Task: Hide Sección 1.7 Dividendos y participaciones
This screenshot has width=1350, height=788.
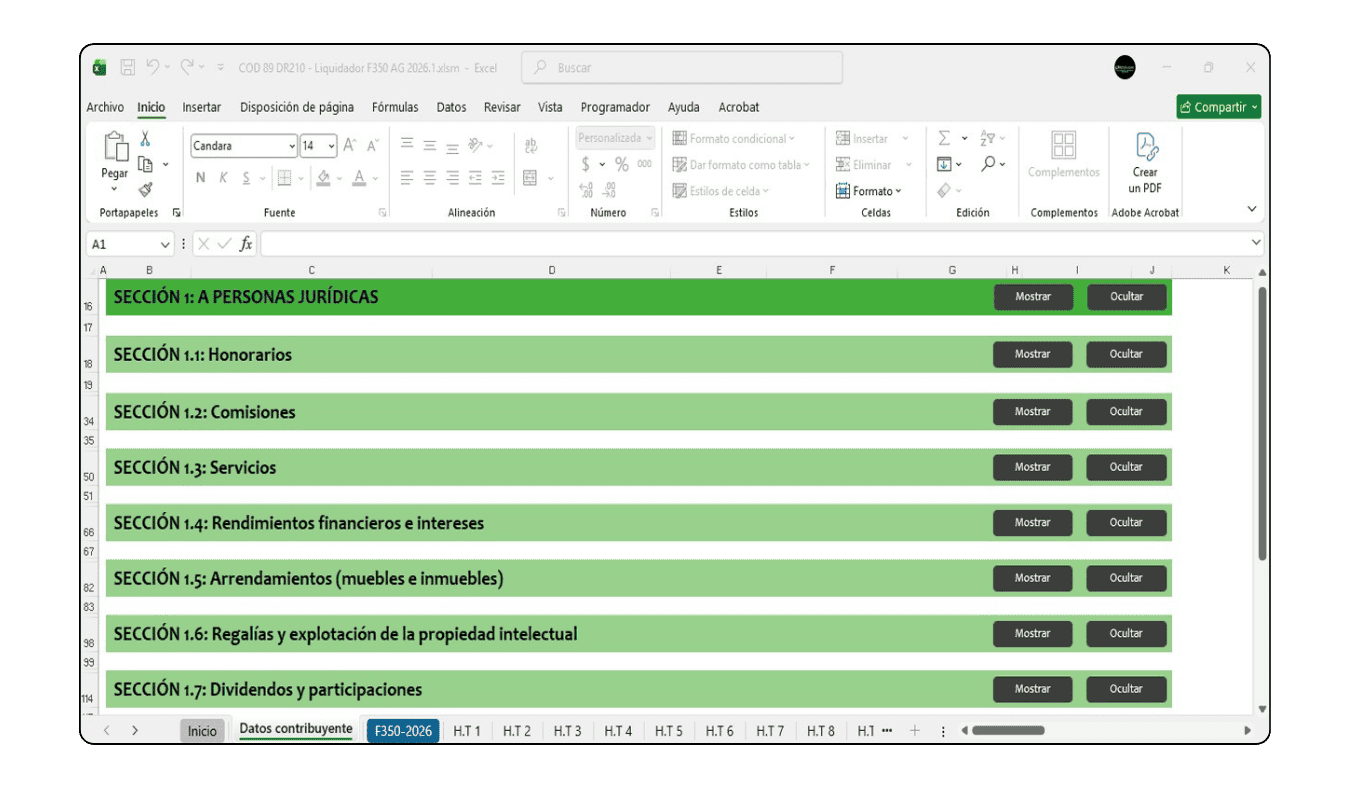Action: click(1126, 689)
